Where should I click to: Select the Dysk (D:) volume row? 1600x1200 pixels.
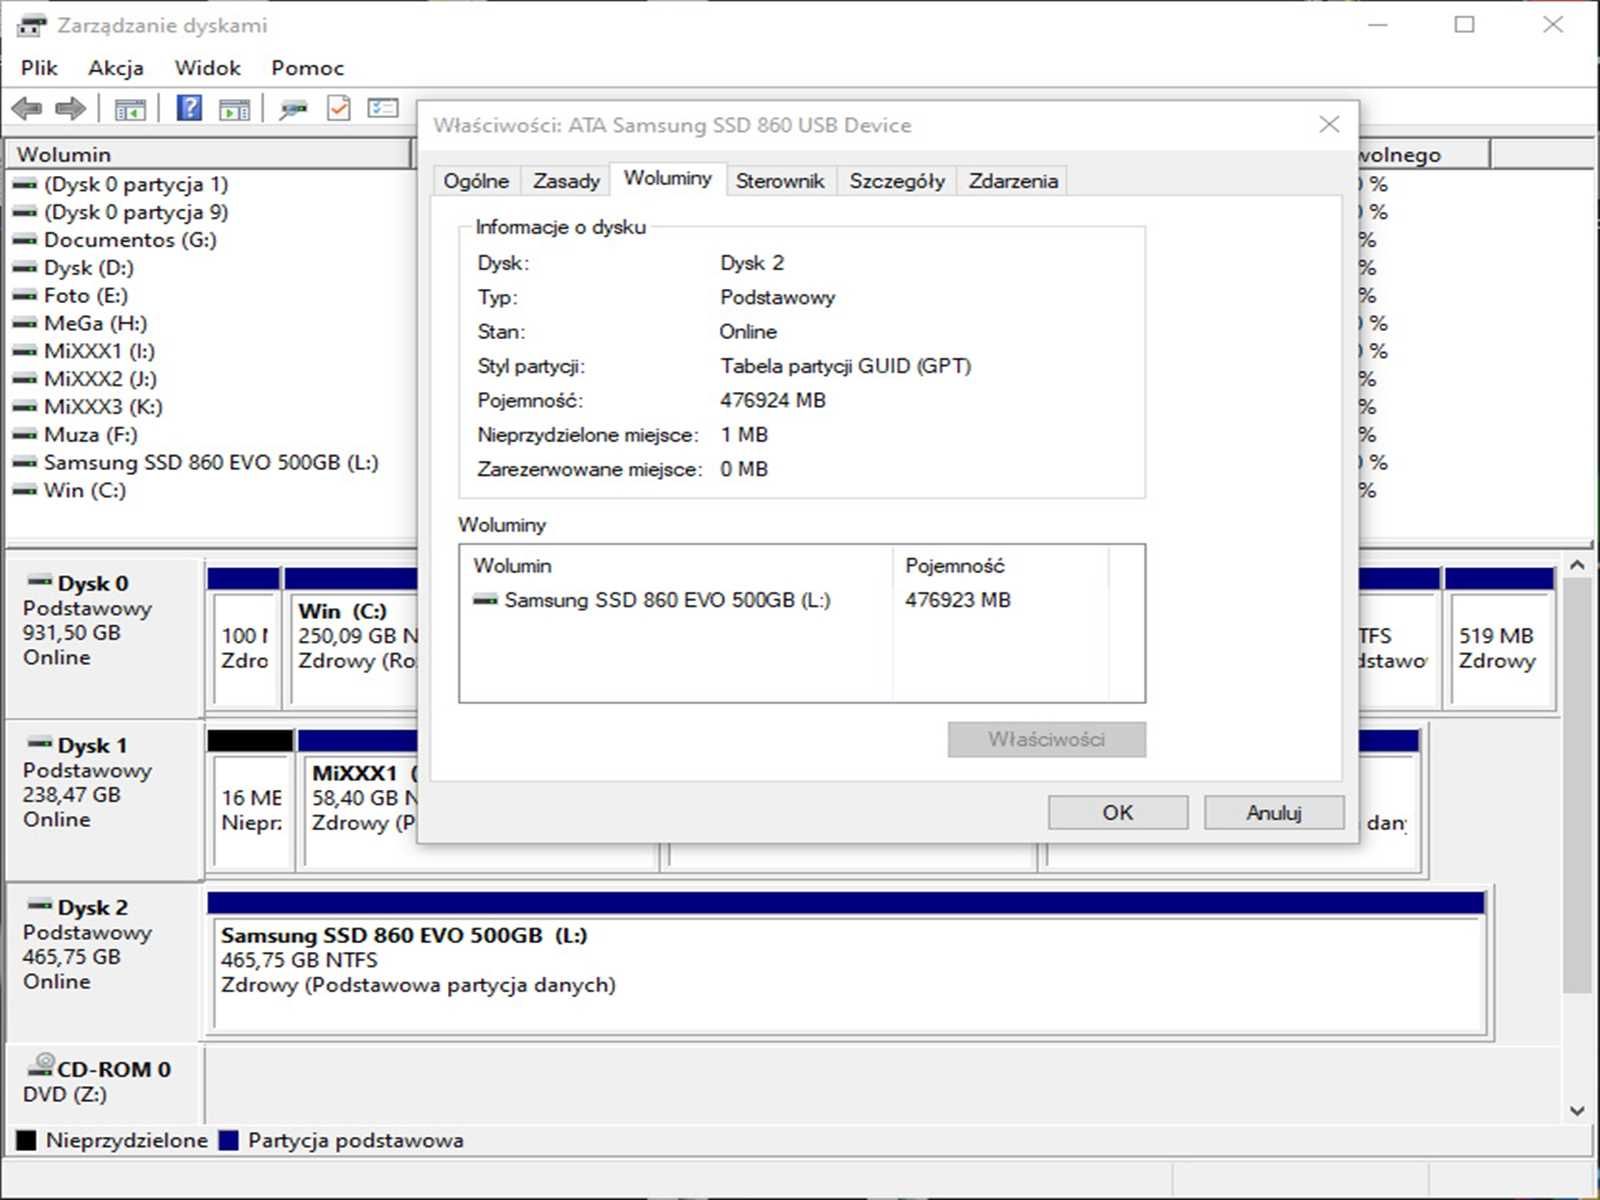[89, 268]
